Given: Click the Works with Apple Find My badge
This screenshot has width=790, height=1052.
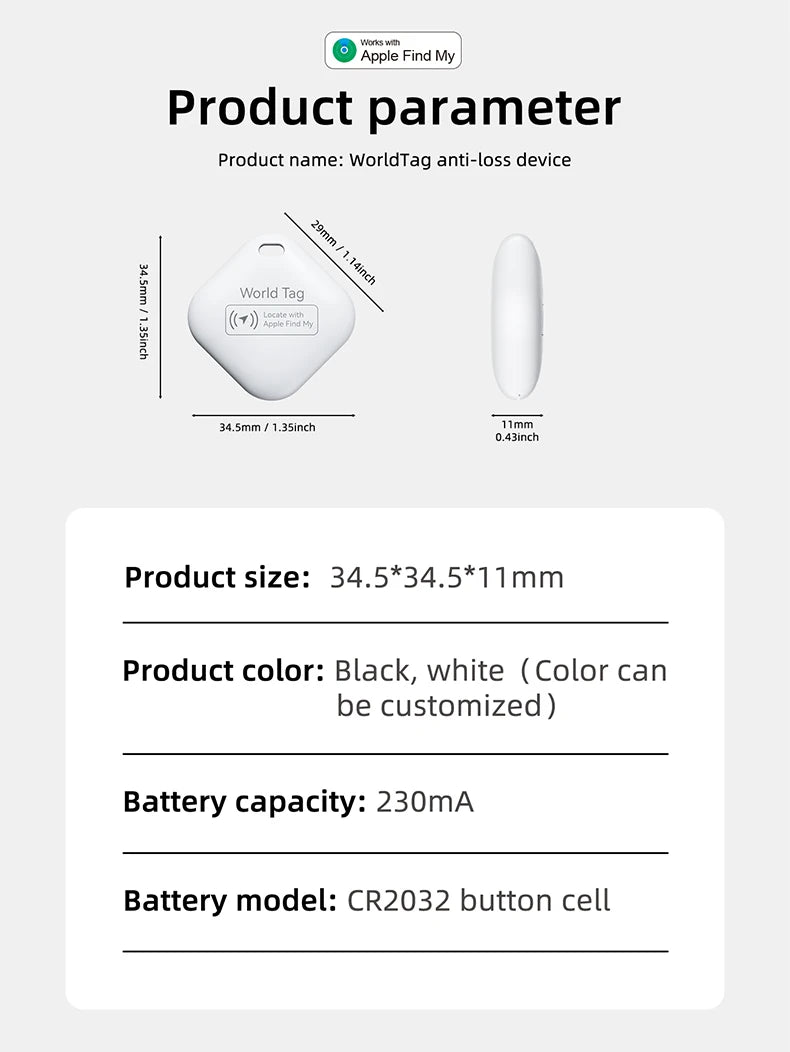Looking at the screenshot, I should [x=394, y=50].
